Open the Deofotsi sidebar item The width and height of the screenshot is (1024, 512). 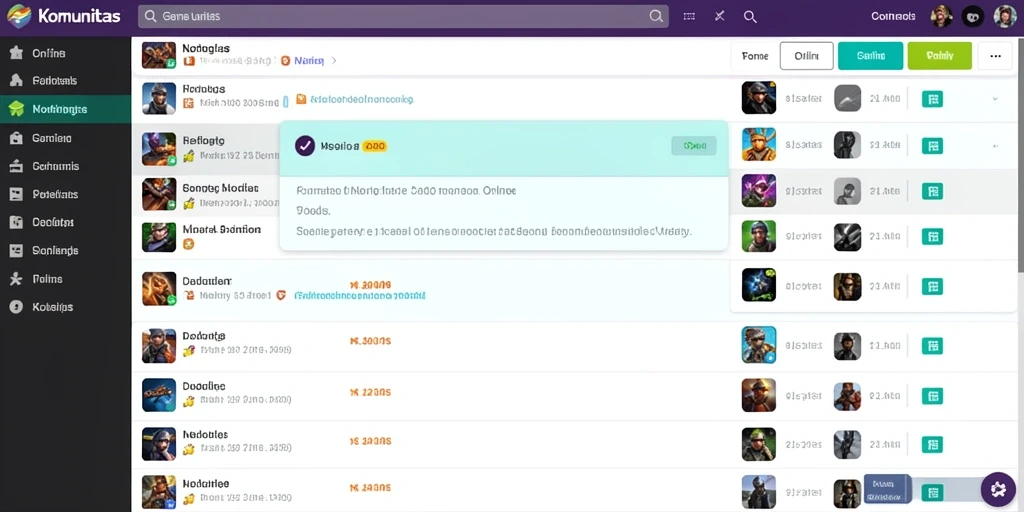pyautogui.click(x=42, y=223)
